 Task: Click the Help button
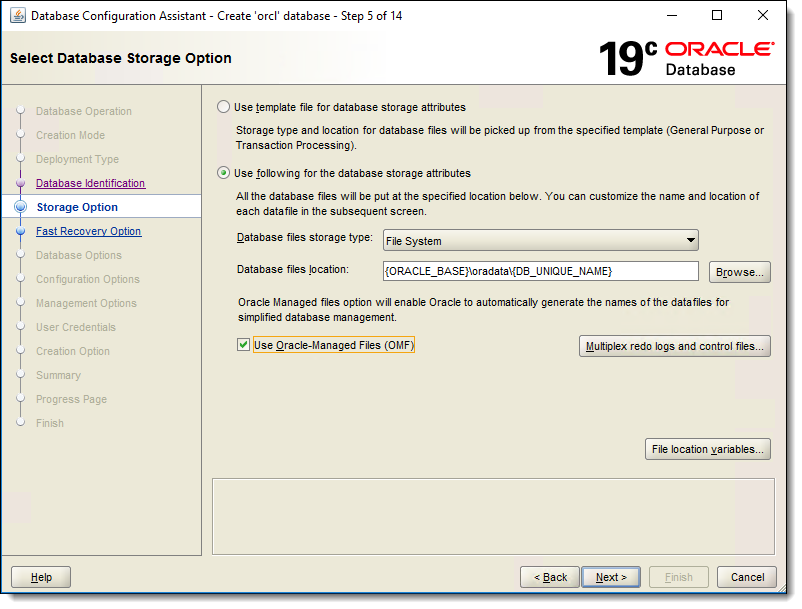41,577
